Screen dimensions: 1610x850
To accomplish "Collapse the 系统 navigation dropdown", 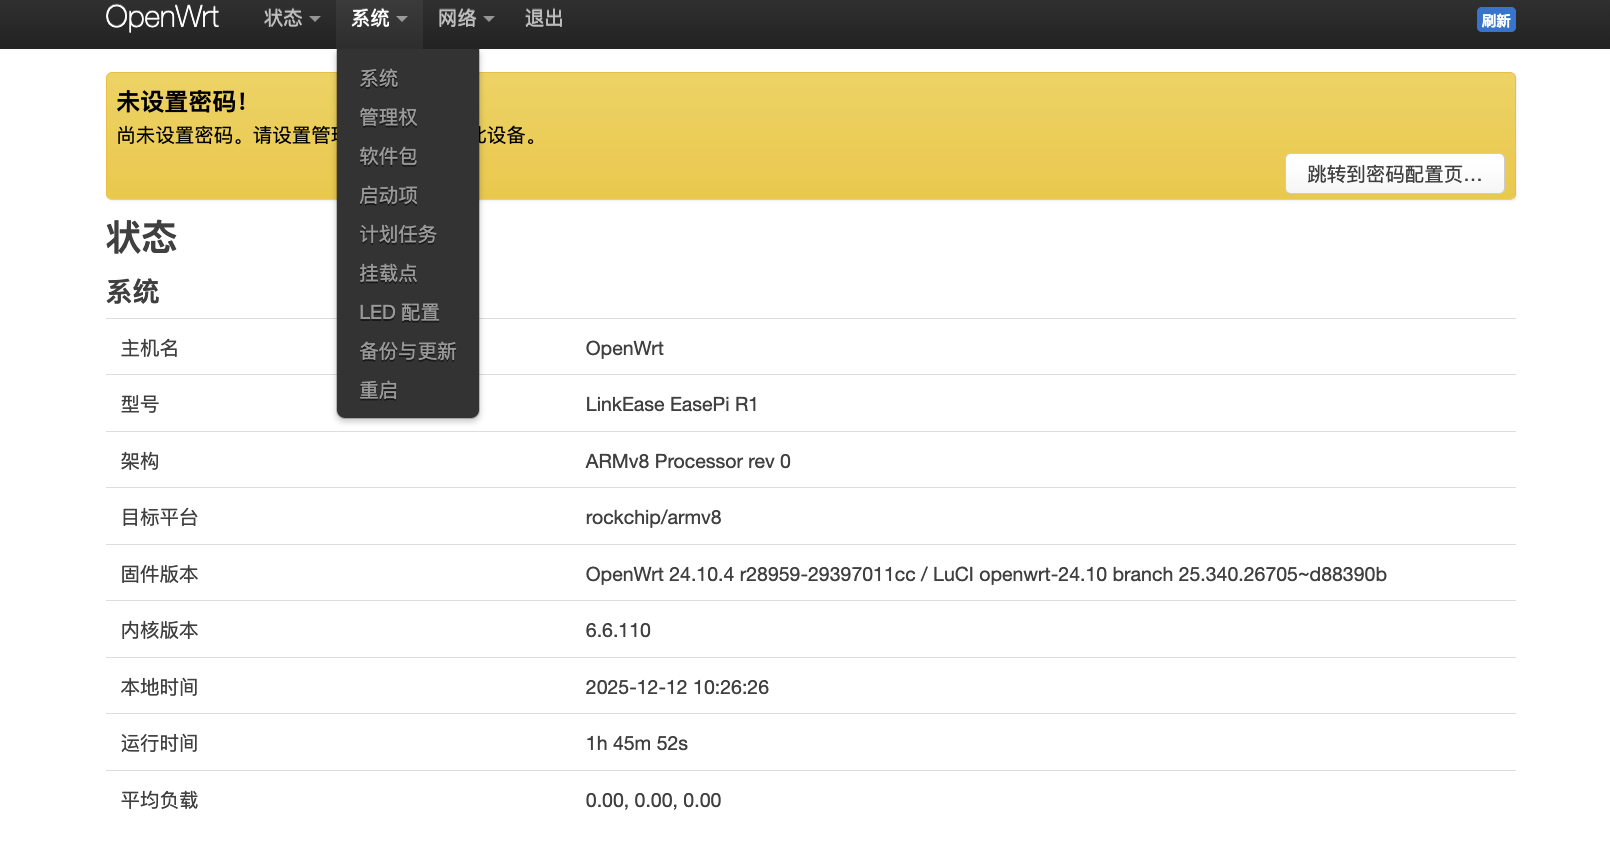I will 379,19.
